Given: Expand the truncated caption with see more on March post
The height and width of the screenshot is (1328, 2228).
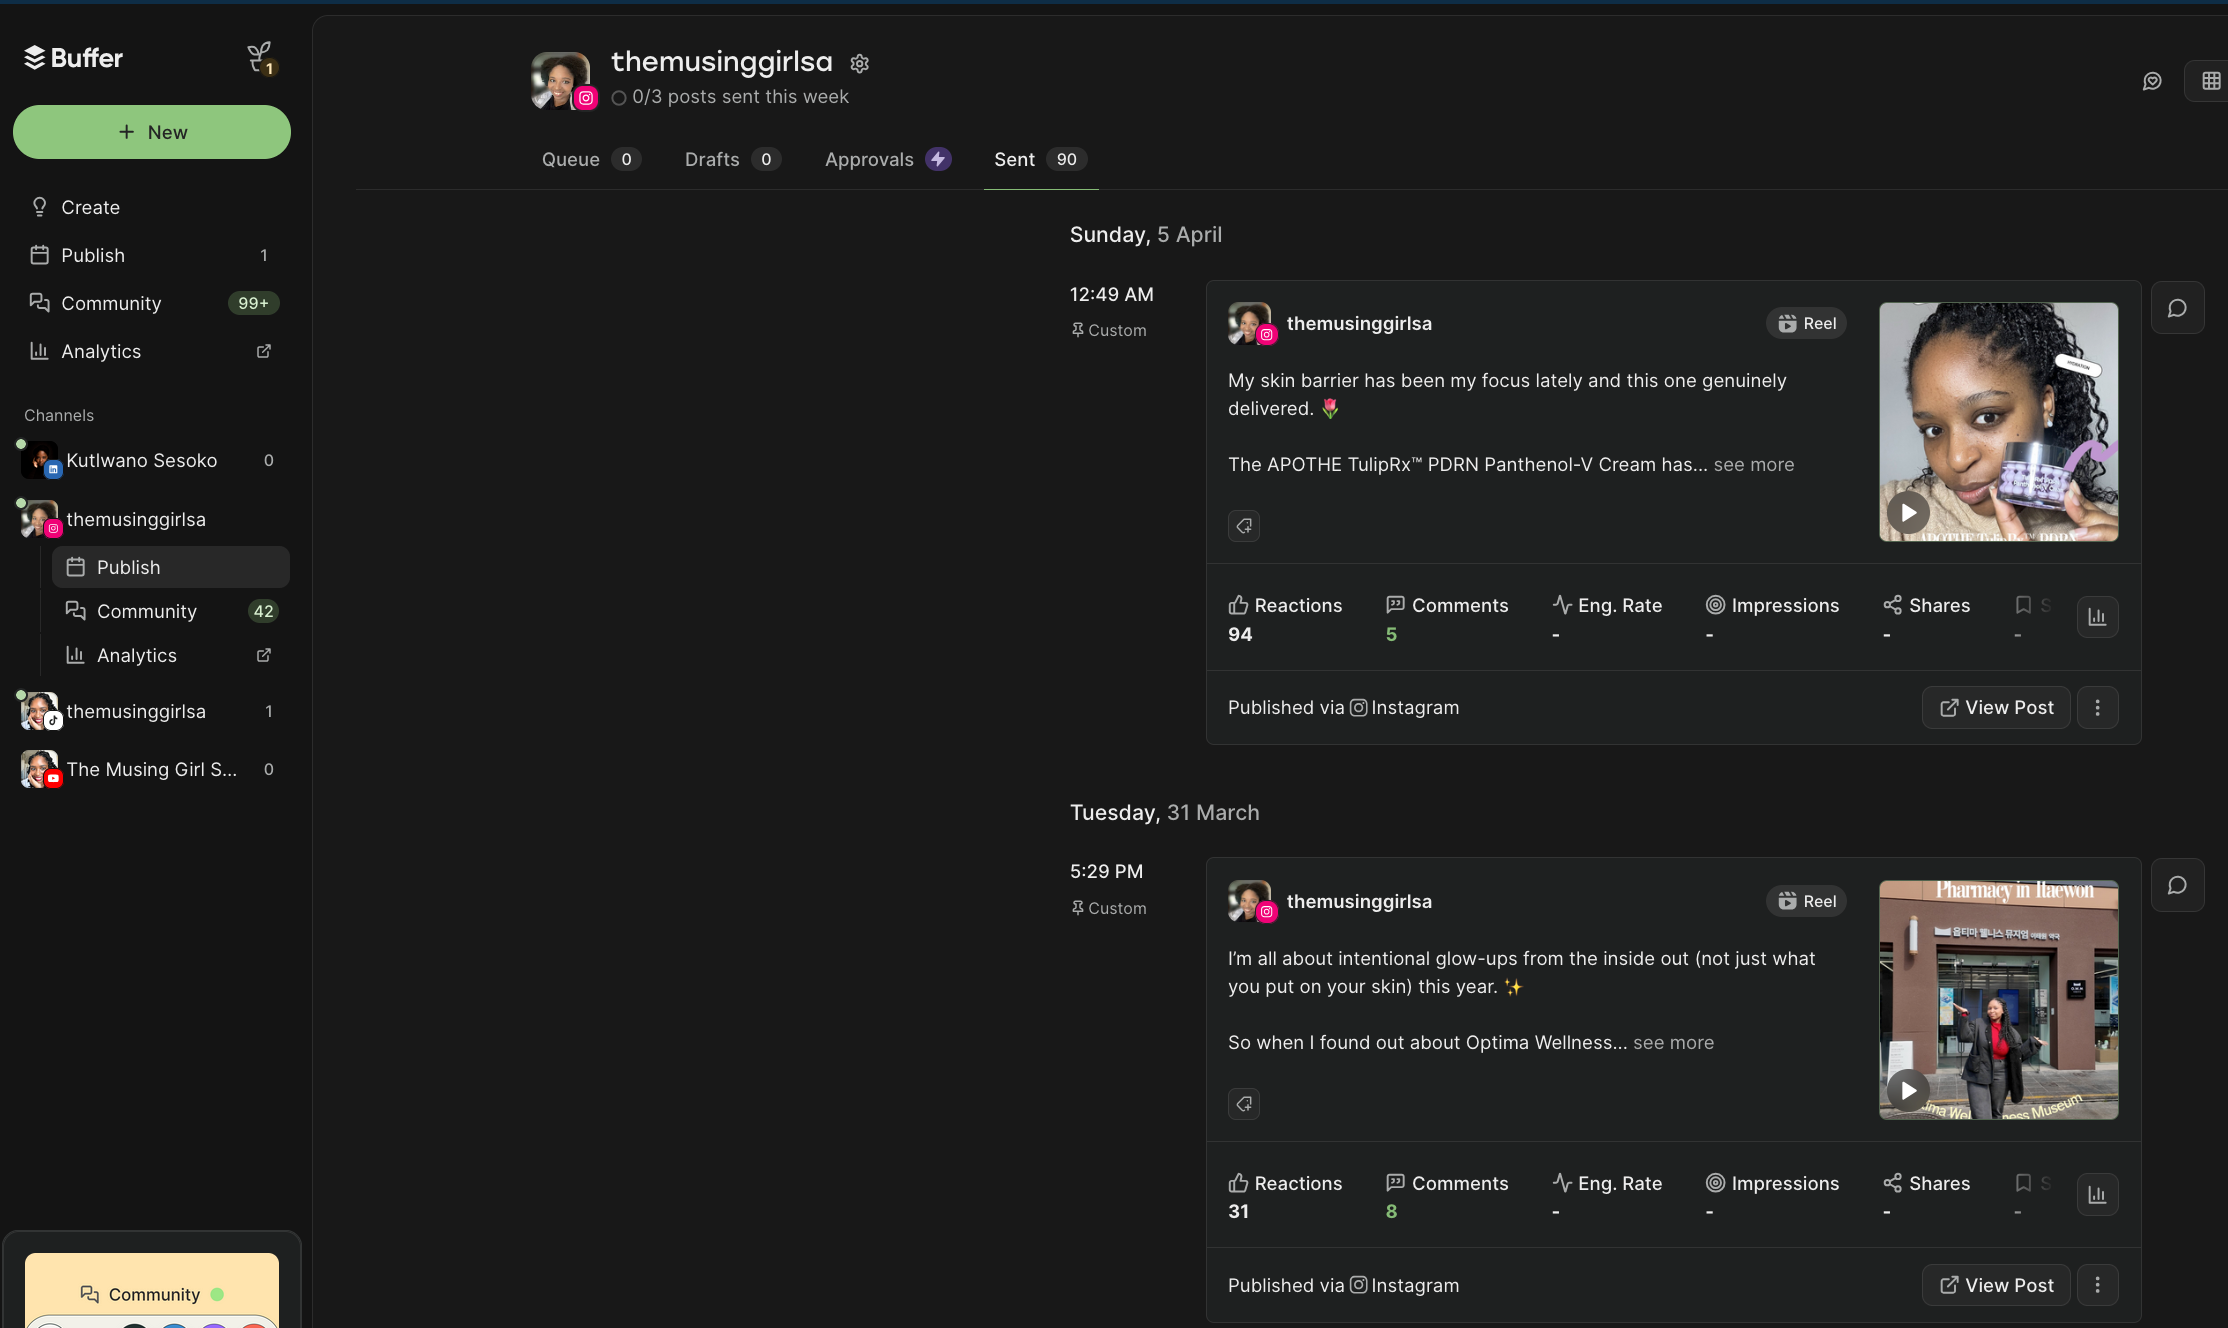Looking at the screenshot, I should click(1674, 1042).
